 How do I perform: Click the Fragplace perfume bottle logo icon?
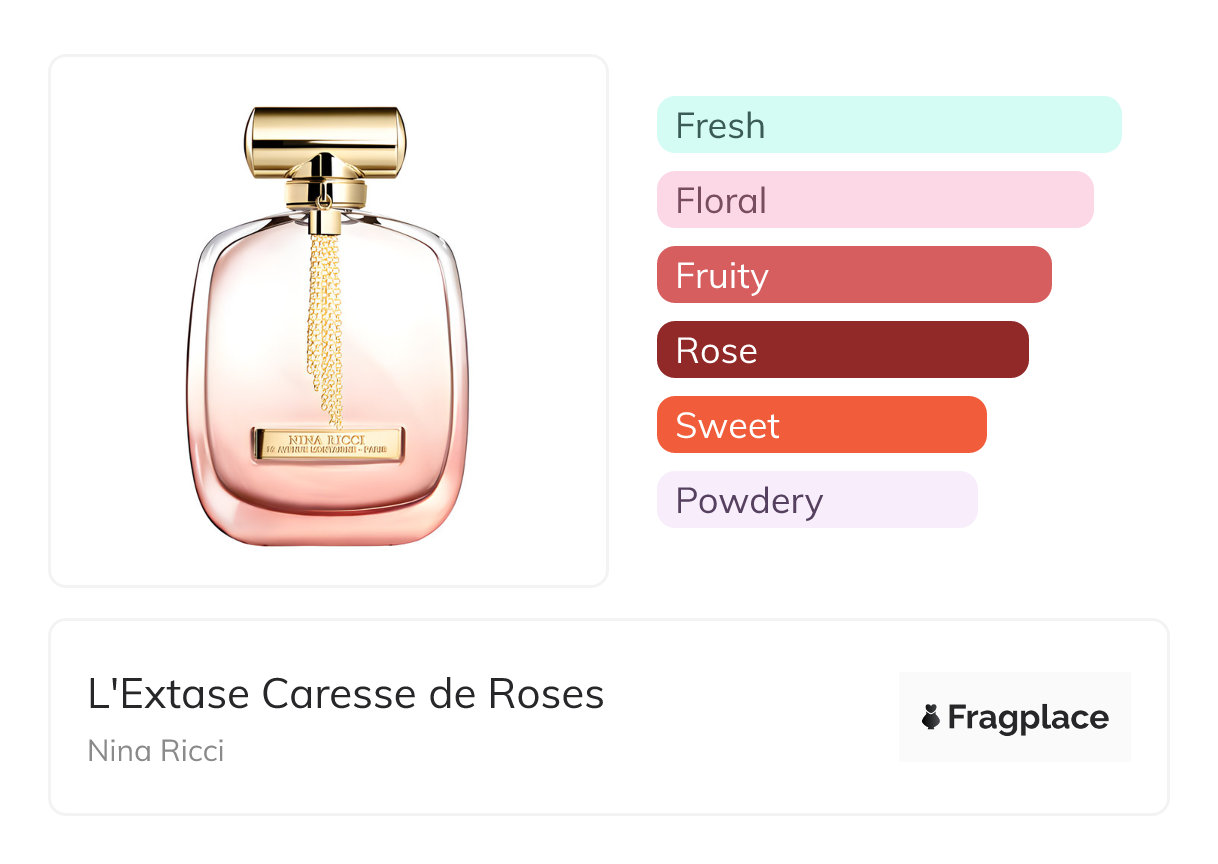(x=931, y=717)
